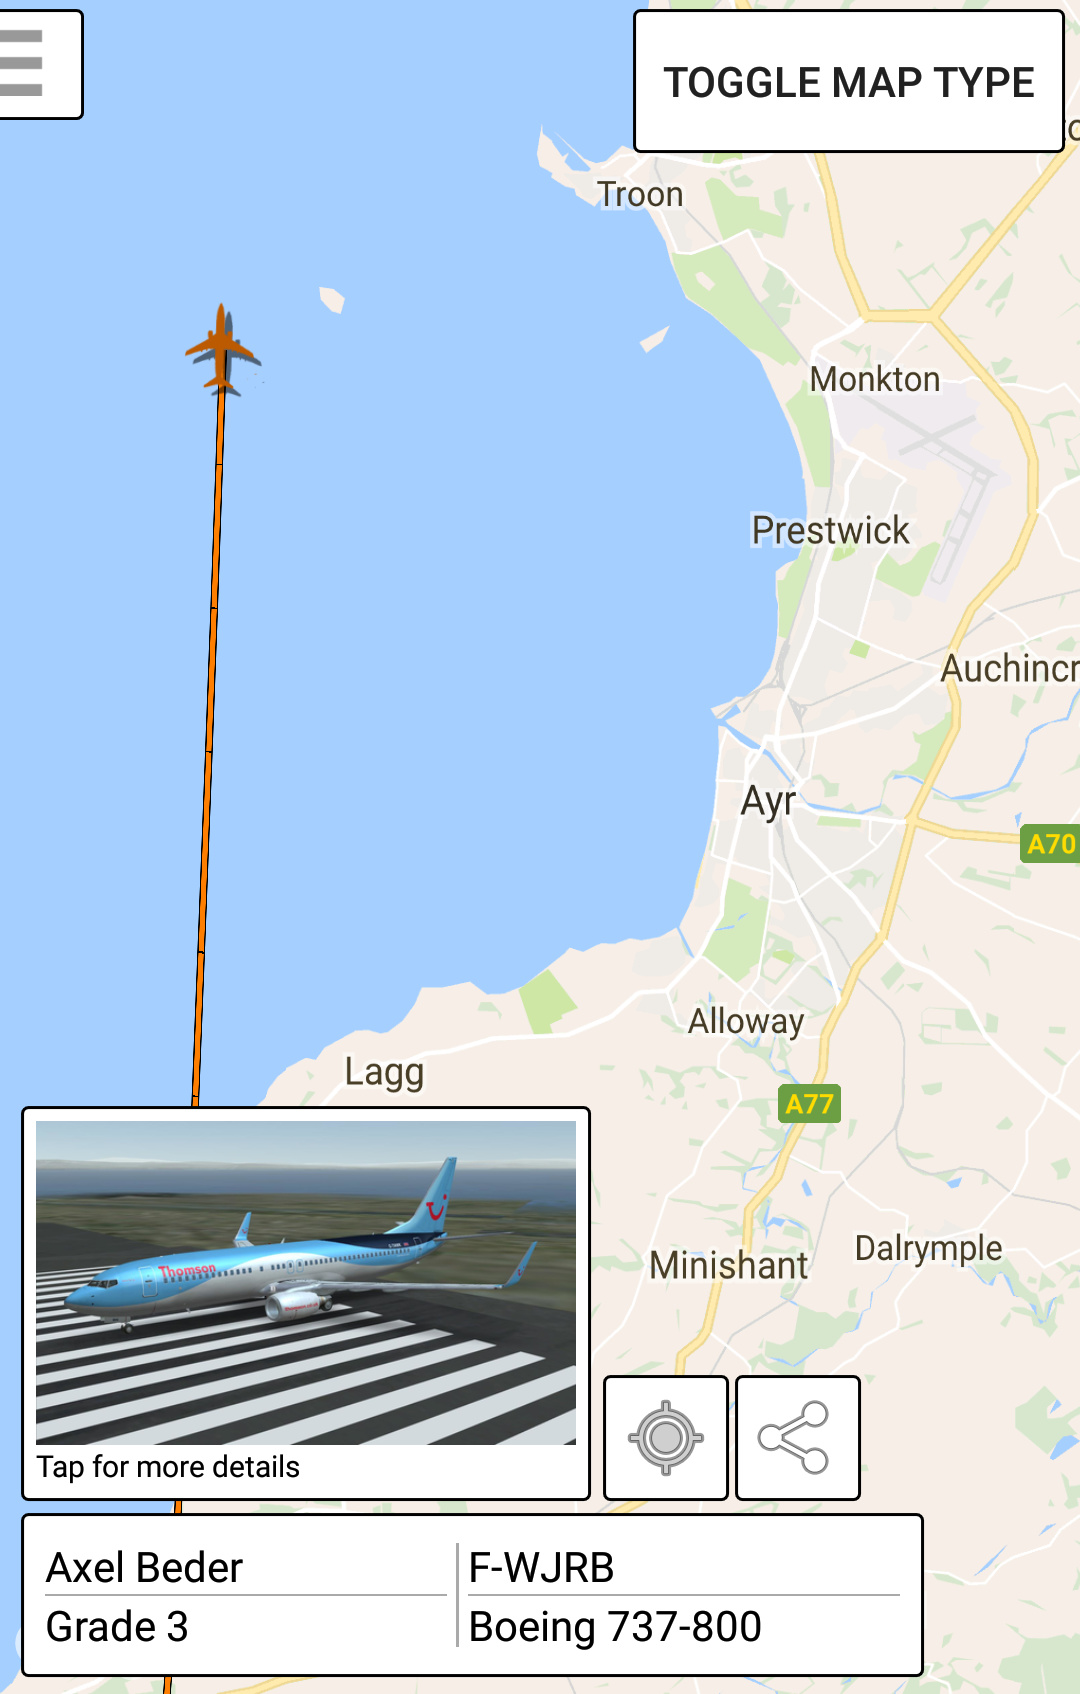Tap for more details text
This screenshot has height=1694, width=1080.
point(168,1467)
